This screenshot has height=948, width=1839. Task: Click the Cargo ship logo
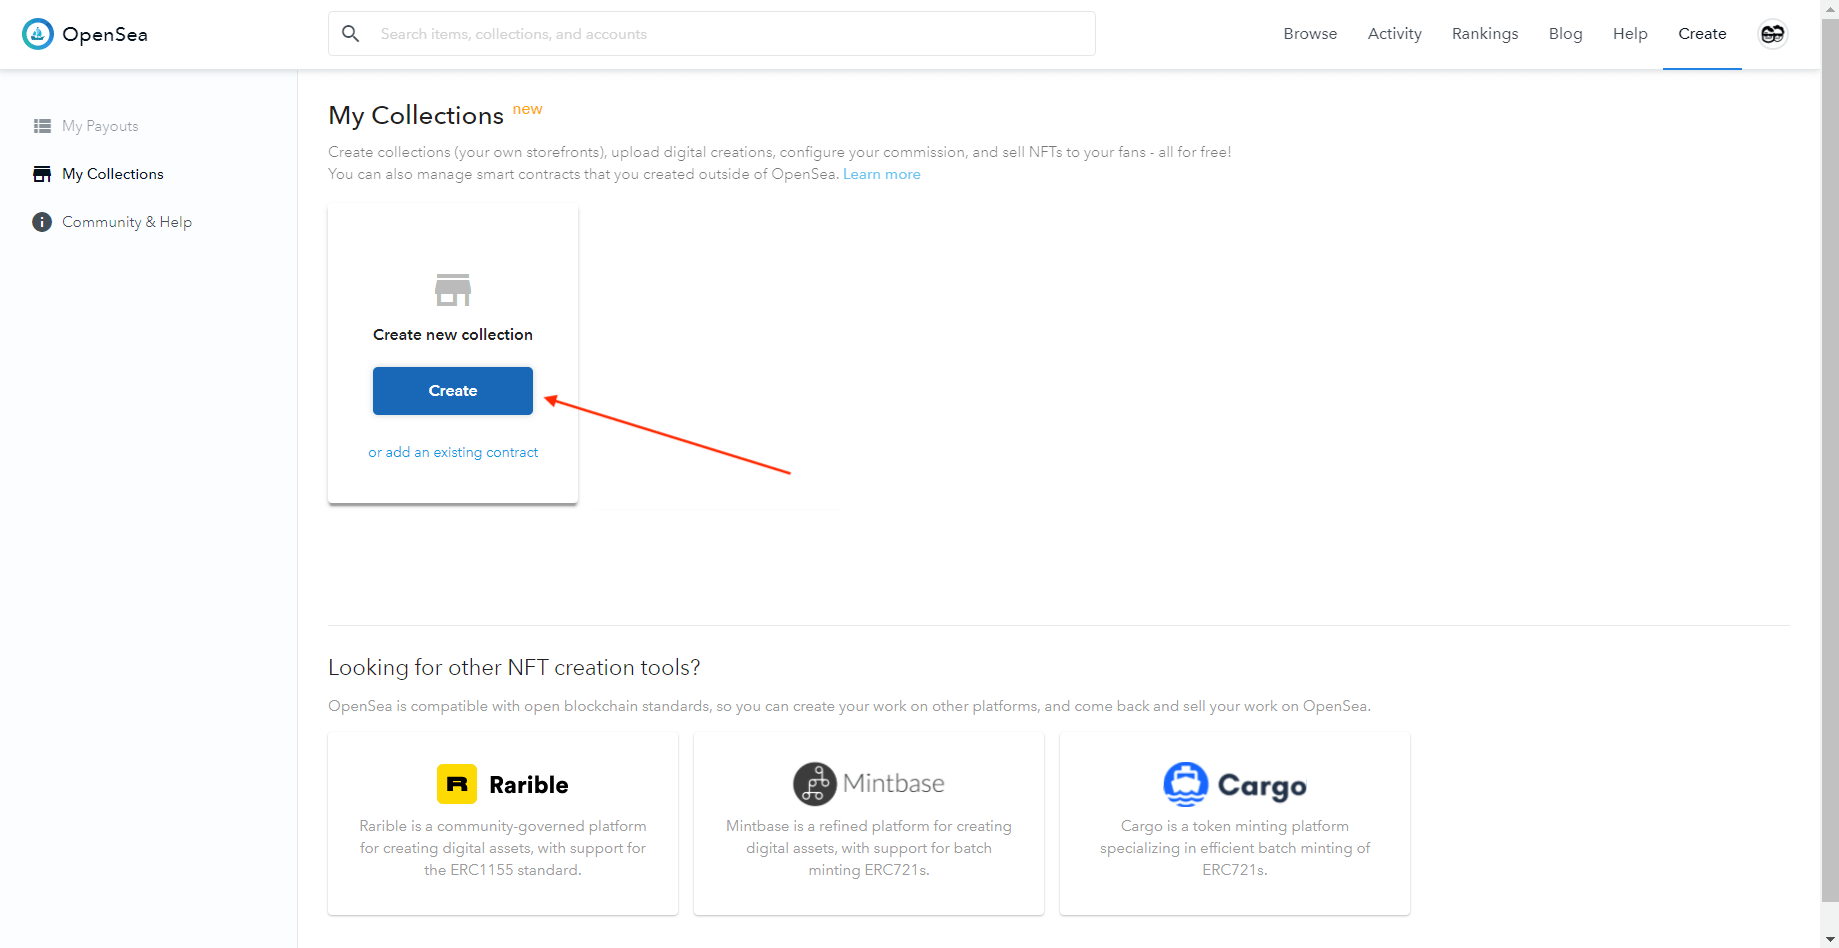(x=1186, y=784)
